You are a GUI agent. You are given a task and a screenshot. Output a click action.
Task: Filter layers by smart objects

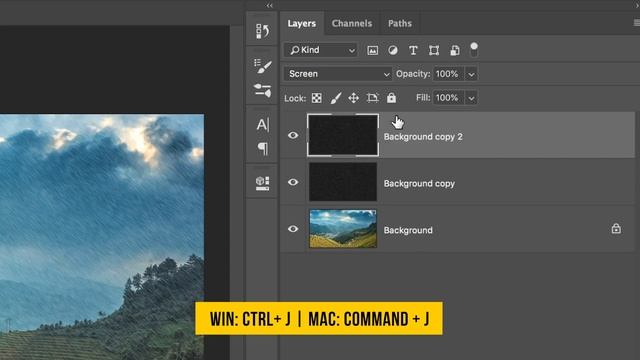point(454,50)
